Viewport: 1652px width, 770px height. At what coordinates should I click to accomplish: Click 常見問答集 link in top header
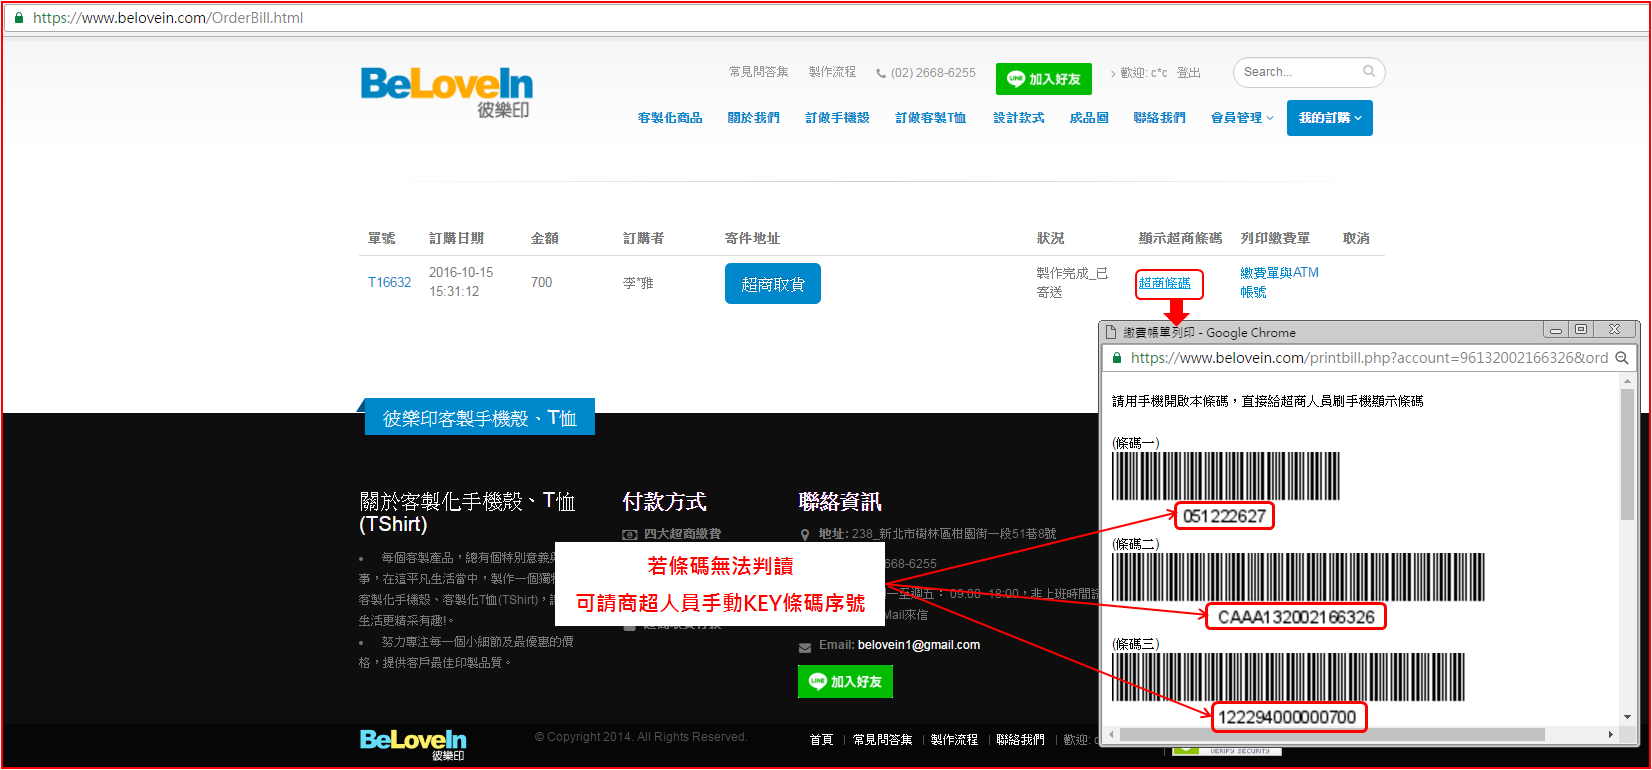(759, 72)
